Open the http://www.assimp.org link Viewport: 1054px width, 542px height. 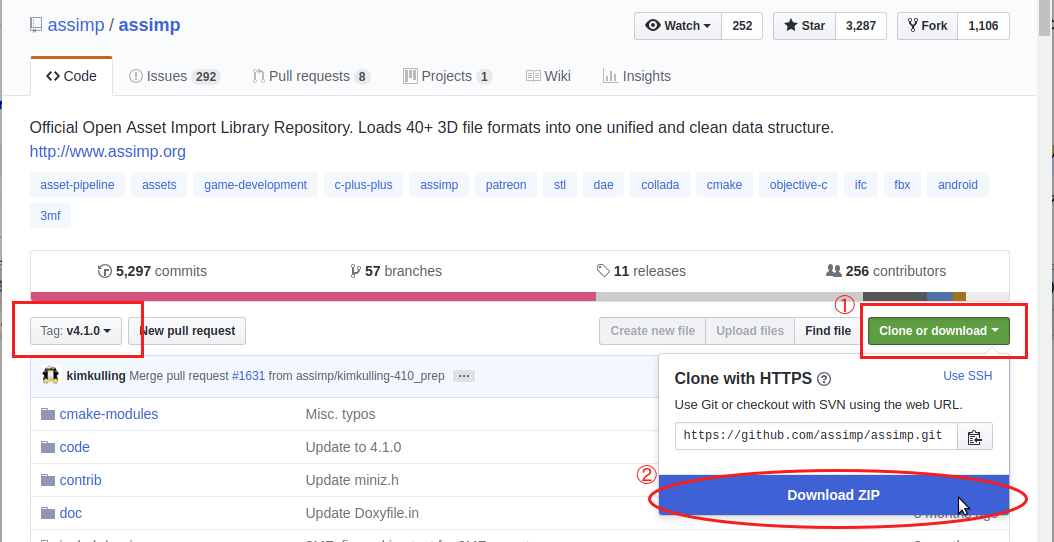tap(107, 152)
